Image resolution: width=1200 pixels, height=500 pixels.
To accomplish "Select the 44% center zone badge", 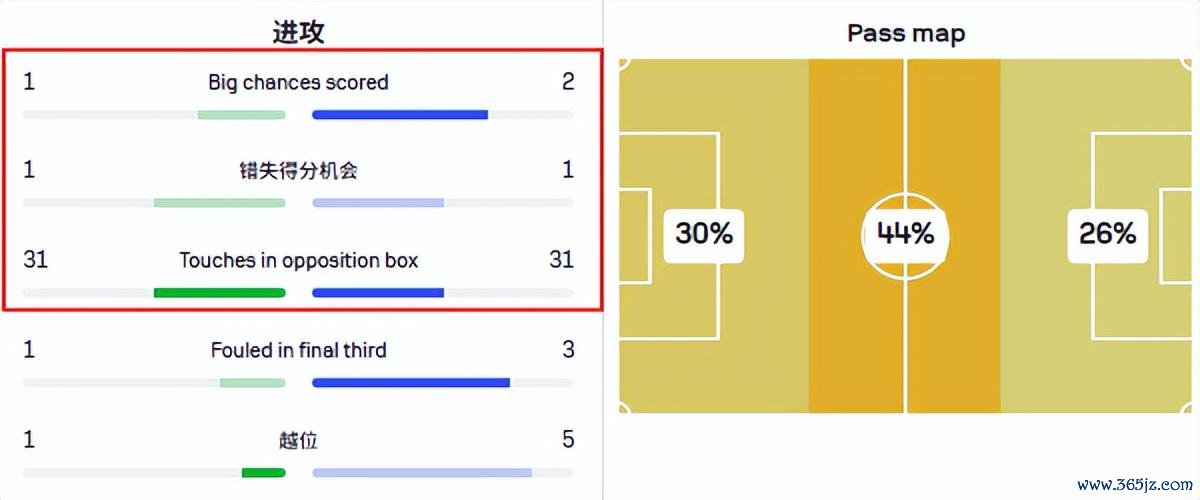I will pos(906,234).
